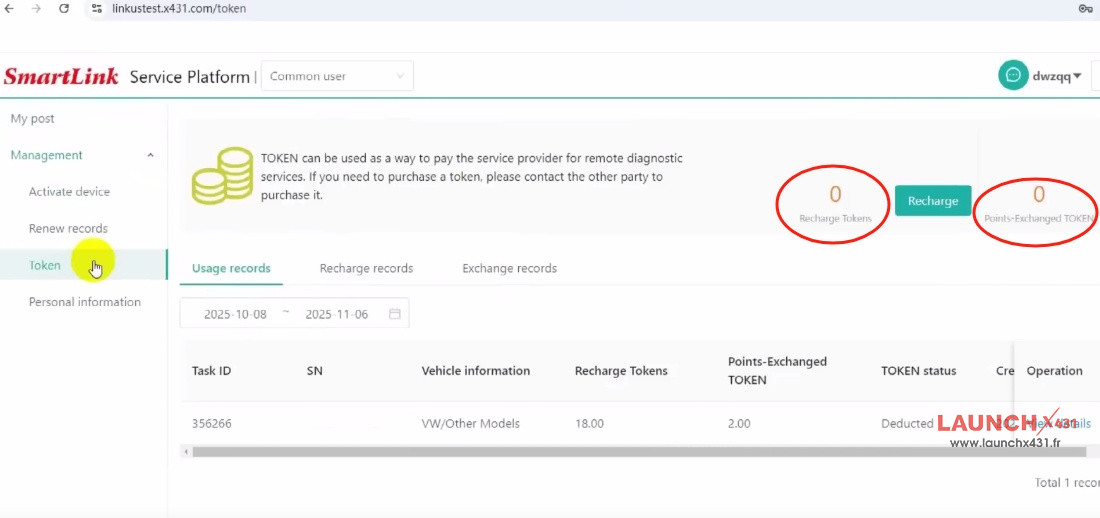Click the horizontal table scrollbar
Viewport: 1100px width, 518px height.
tap(639, 452)
